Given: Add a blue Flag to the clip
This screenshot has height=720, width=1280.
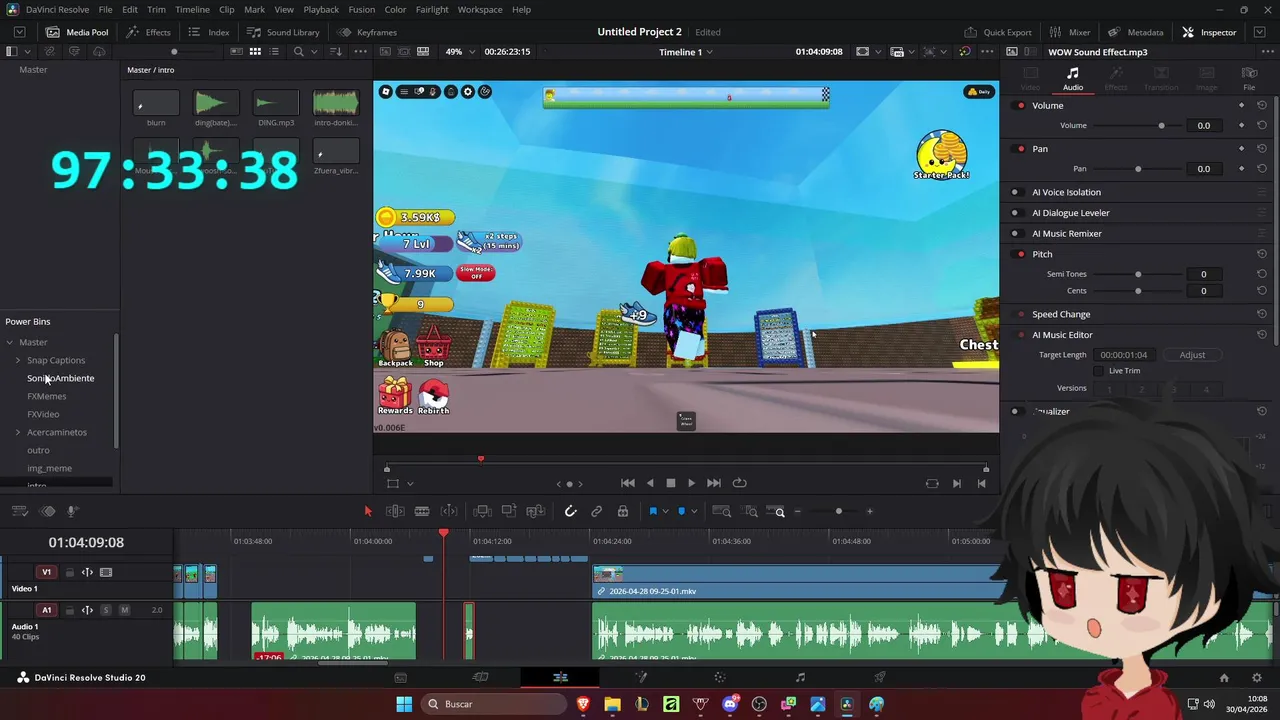Looking at the screenshot, I should pos(653,511).
